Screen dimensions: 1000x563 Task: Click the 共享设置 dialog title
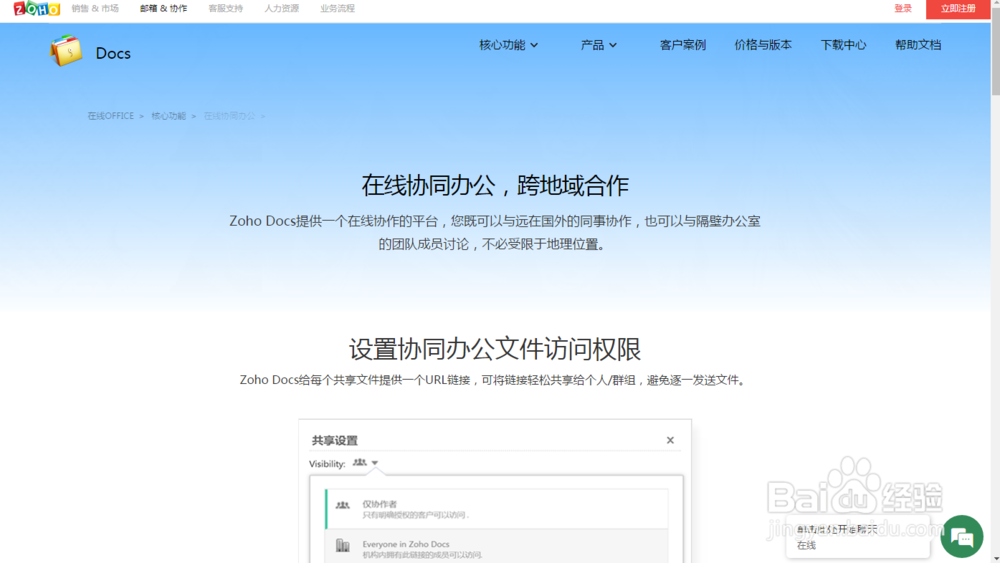click(x=335, y=441)
